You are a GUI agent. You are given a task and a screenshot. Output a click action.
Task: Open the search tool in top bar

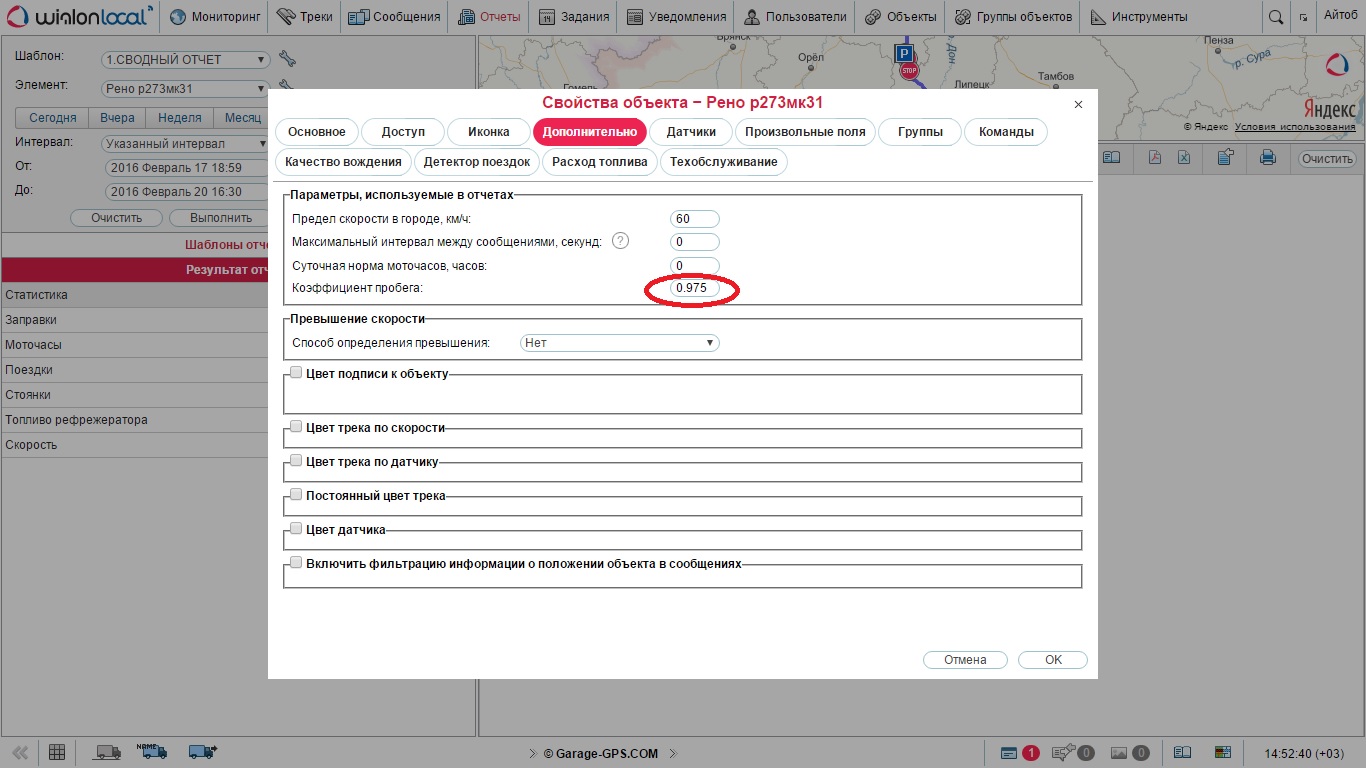tap(1275, 17)
